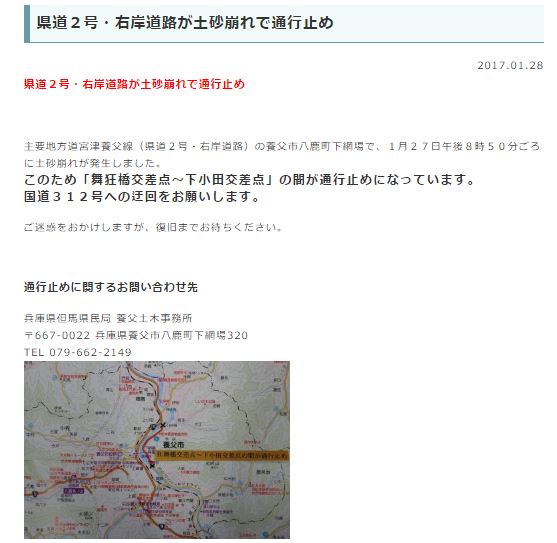Click the route shield beside the upper X marker
Viewport: 557px width, 543px height.
click(153, 427)
